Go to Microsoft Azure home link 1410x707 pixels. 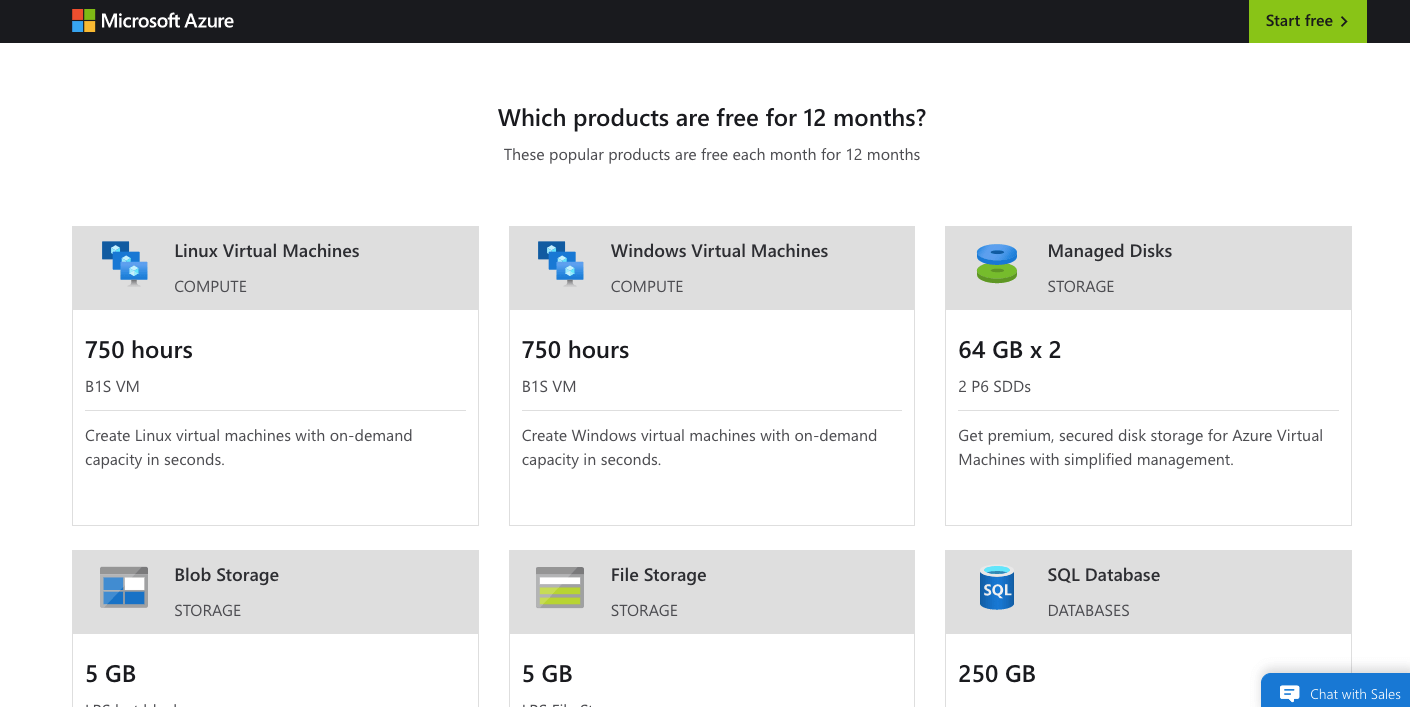(153, 21)
